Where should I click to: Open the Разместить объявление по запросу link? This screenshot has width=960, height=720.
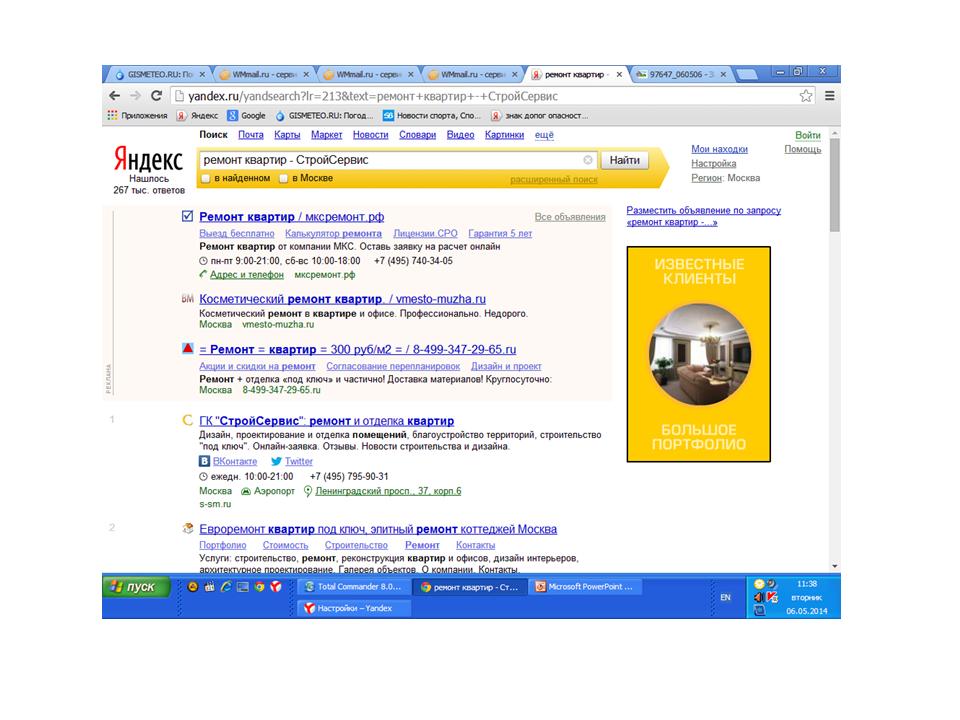pos(703,216)
